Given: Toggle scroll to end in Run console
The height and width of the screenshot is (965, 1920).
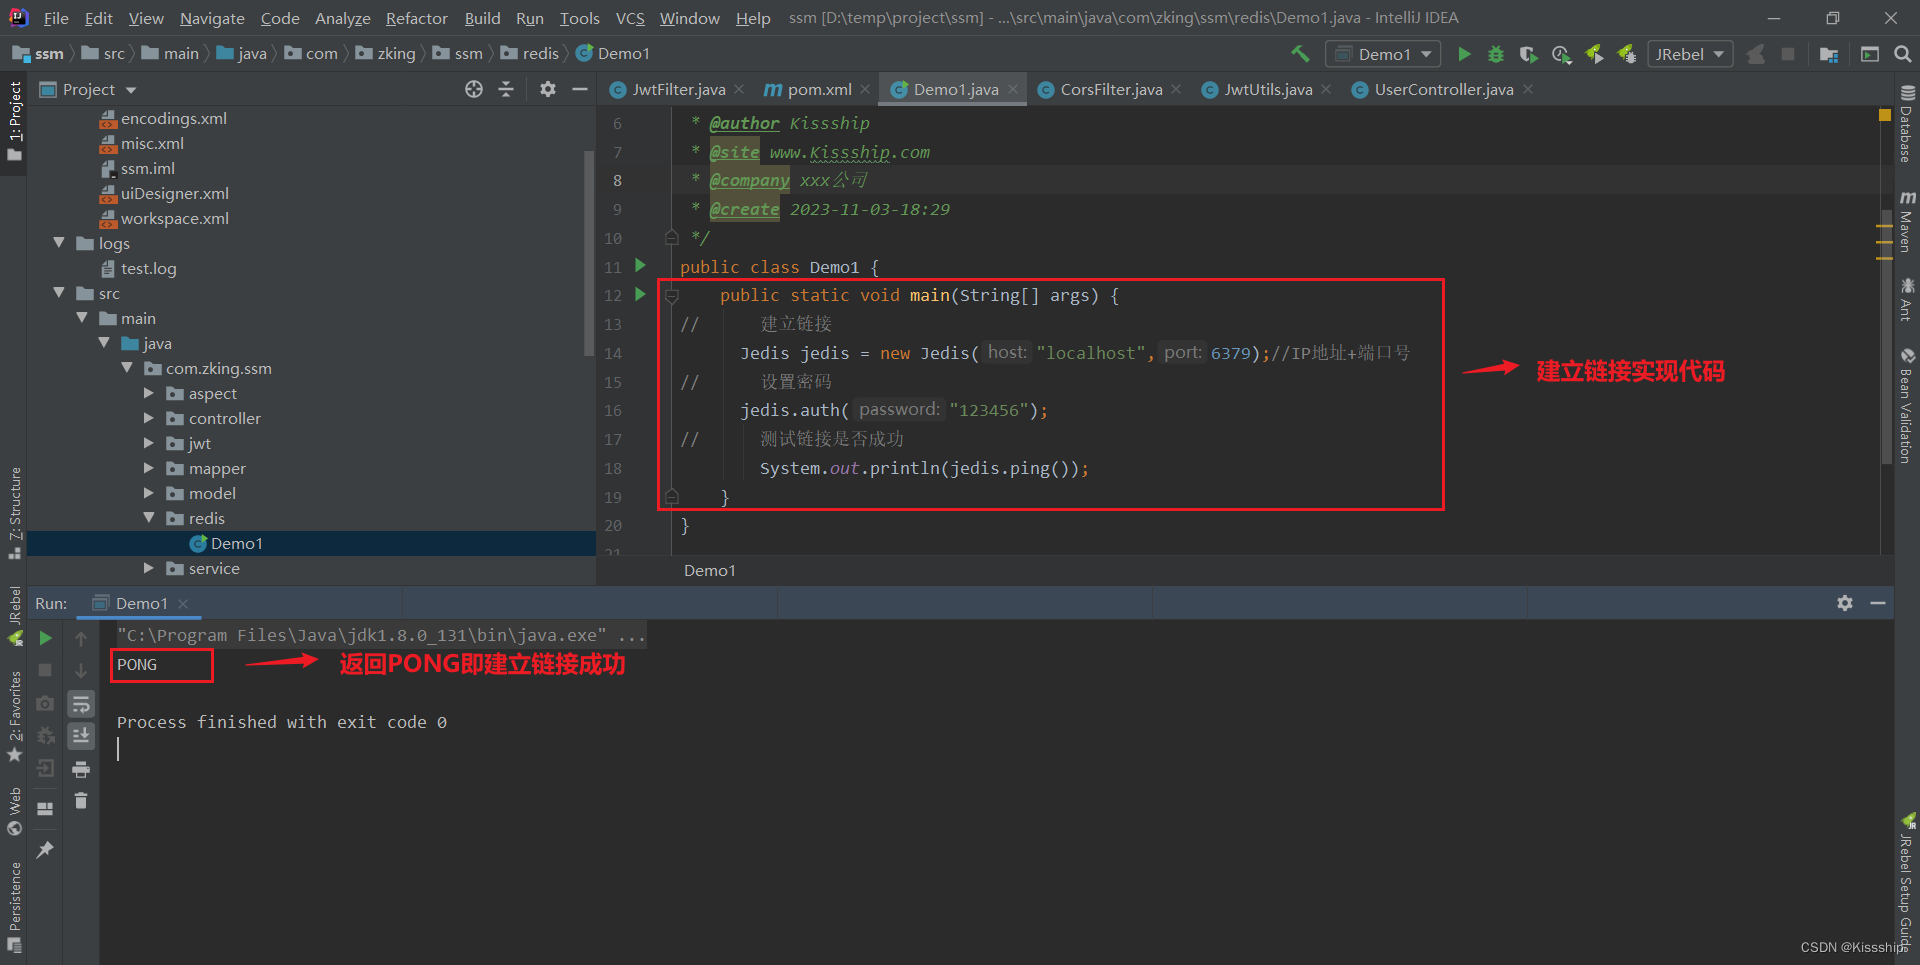Looking at the screenshot, I should (x=81, y=736).
